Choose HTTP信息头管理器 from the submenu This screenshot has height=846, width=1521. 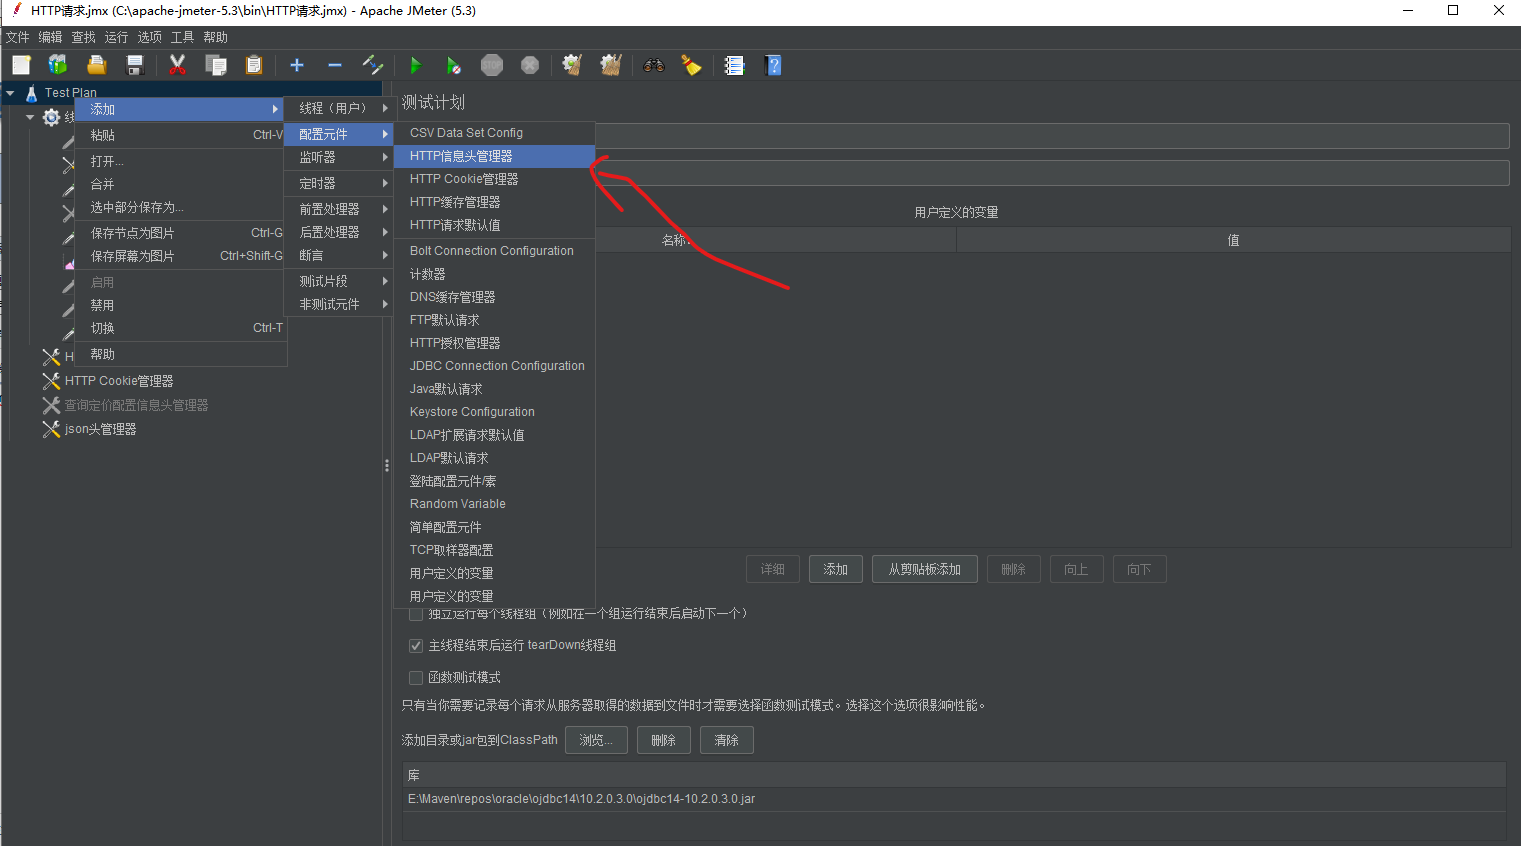495,156
